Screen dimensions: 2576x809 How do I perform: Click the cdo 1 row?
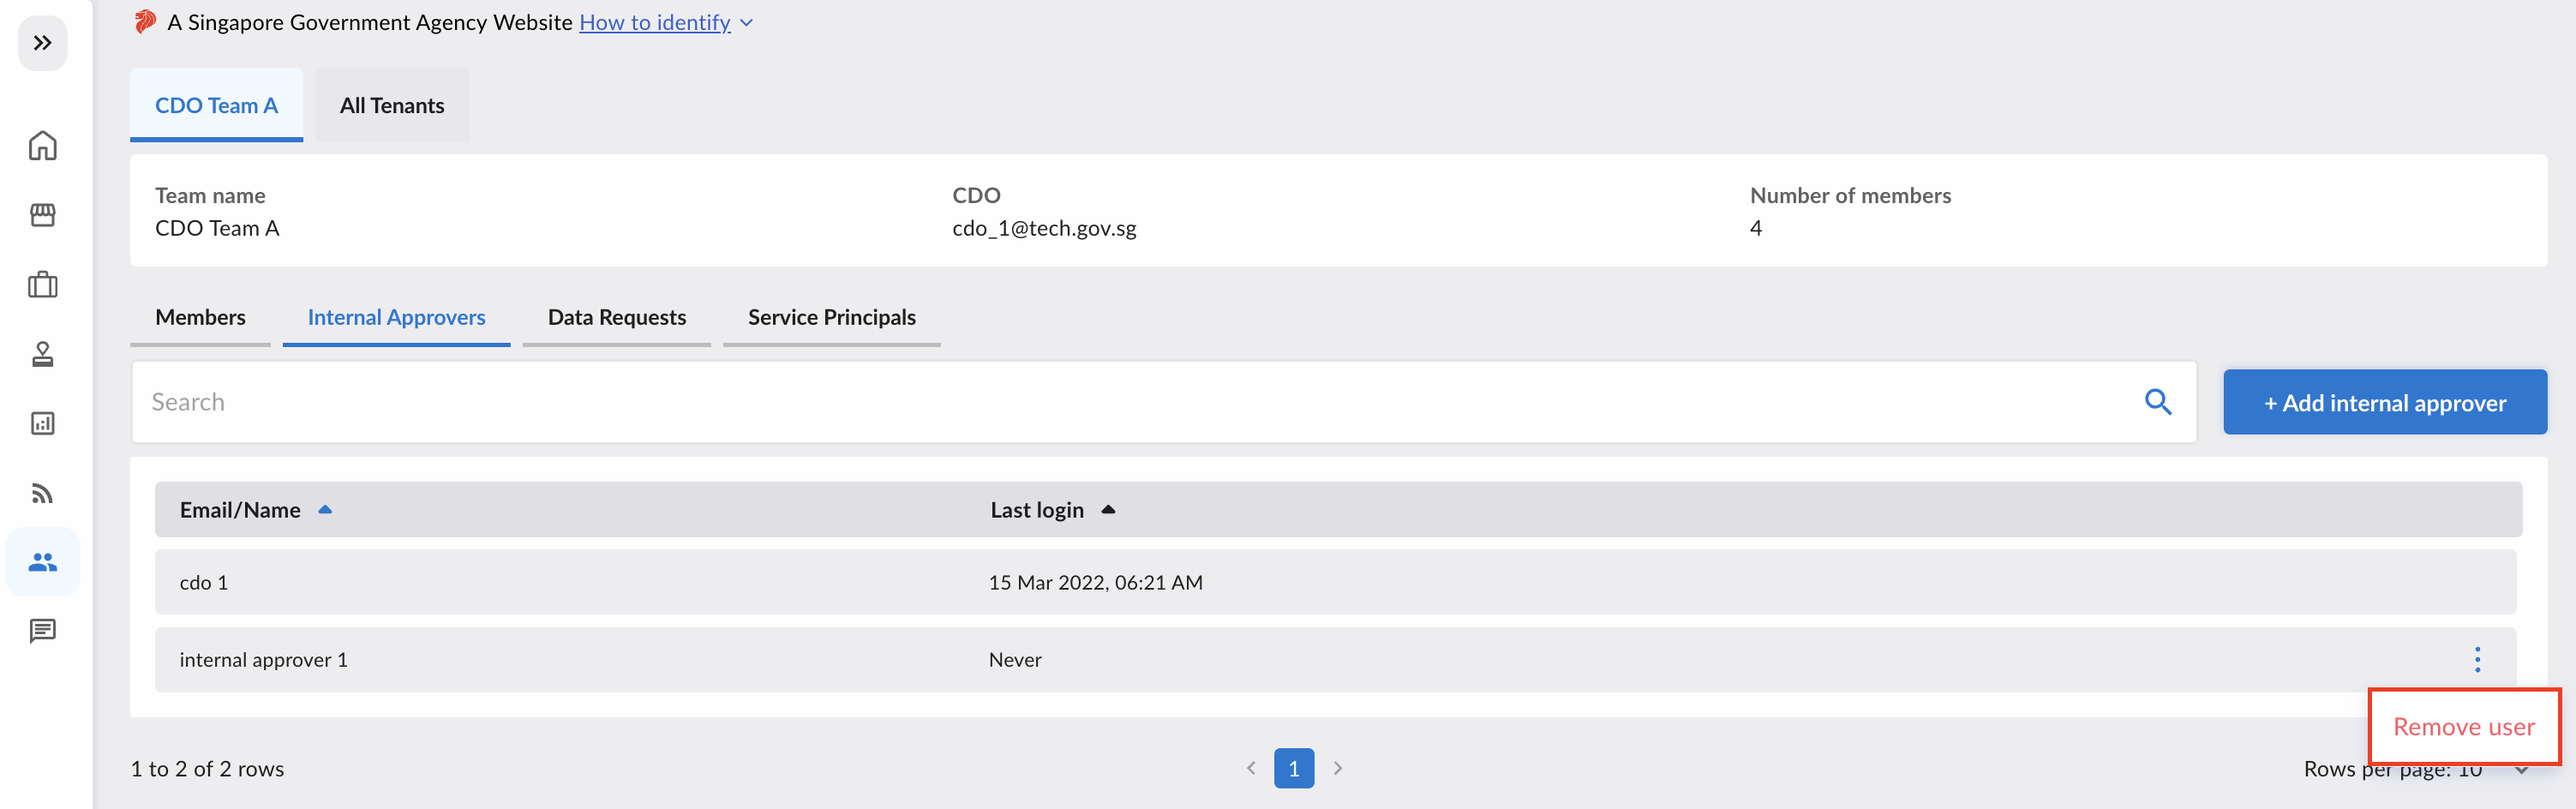(1335, 582)
